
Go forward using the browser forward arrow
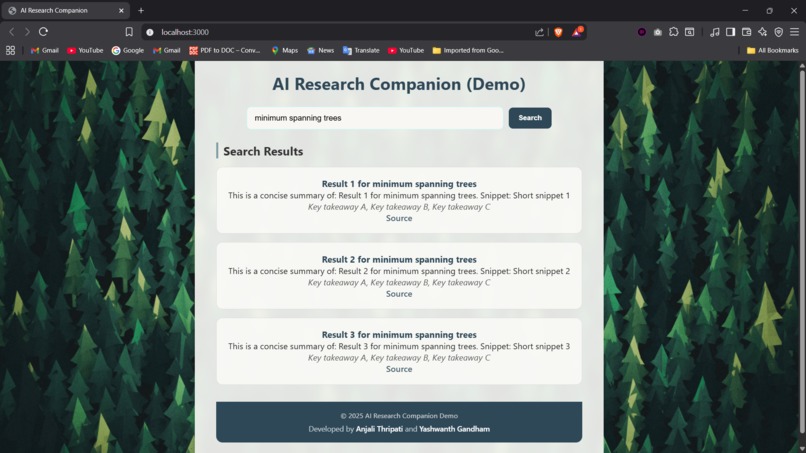27,32
